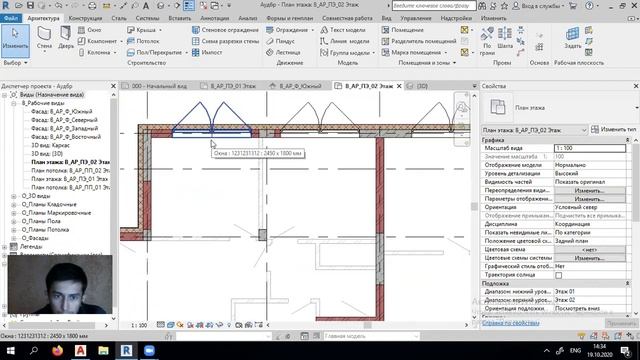Click Изменить for Цветовые схемы системы
Screen dimensions: 640x360
[589, 258]
